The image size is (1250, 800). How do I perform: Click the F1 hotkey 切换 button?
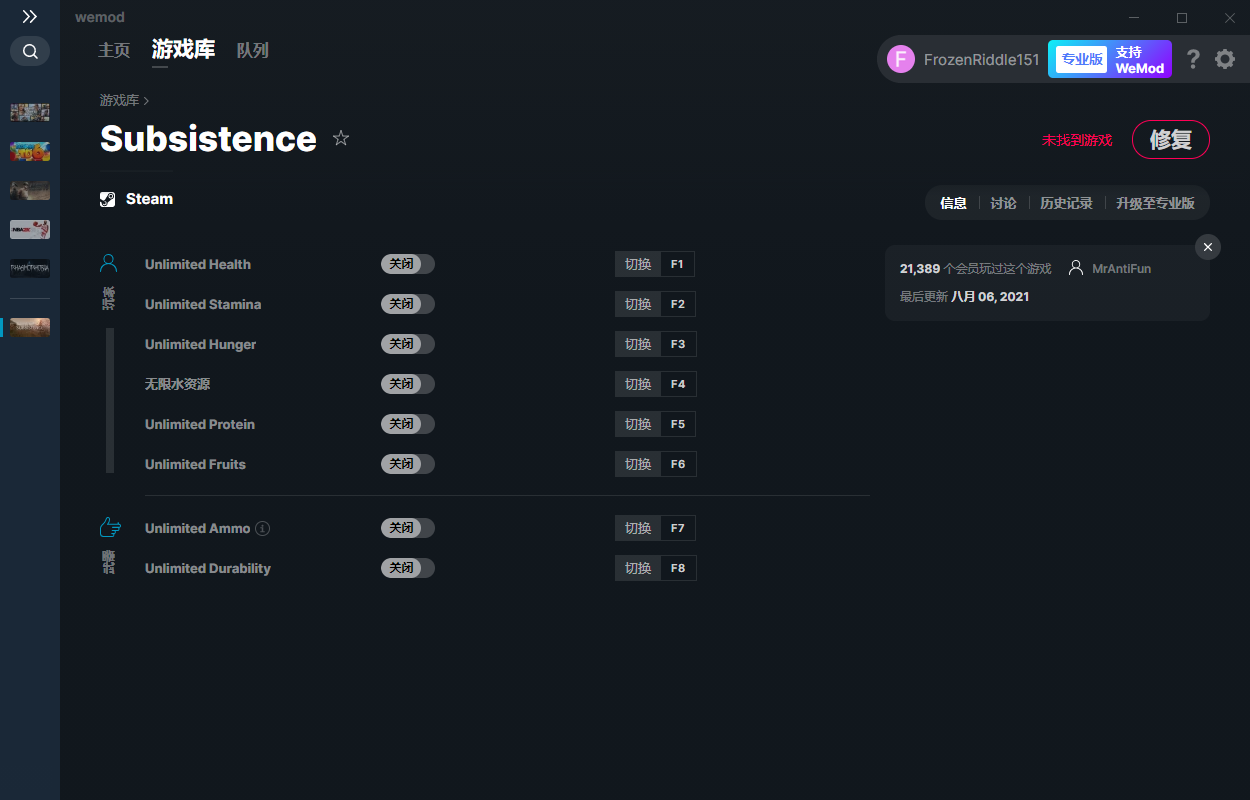tap(655, 264)
